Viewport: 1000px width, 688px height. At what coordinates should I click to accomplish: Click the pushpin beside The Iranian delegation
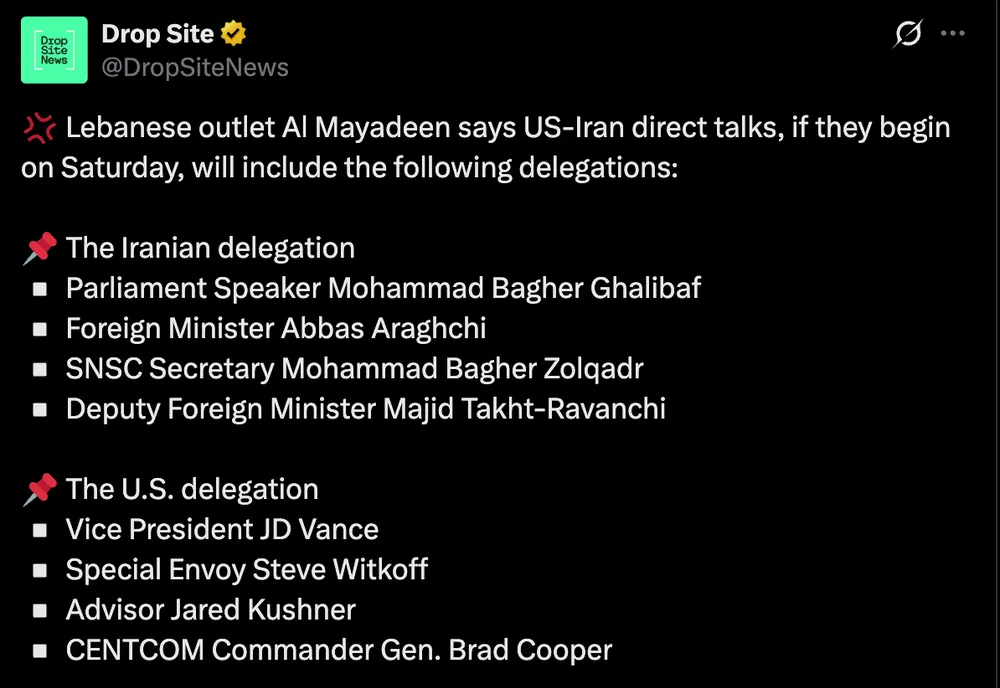pos(40,248)
